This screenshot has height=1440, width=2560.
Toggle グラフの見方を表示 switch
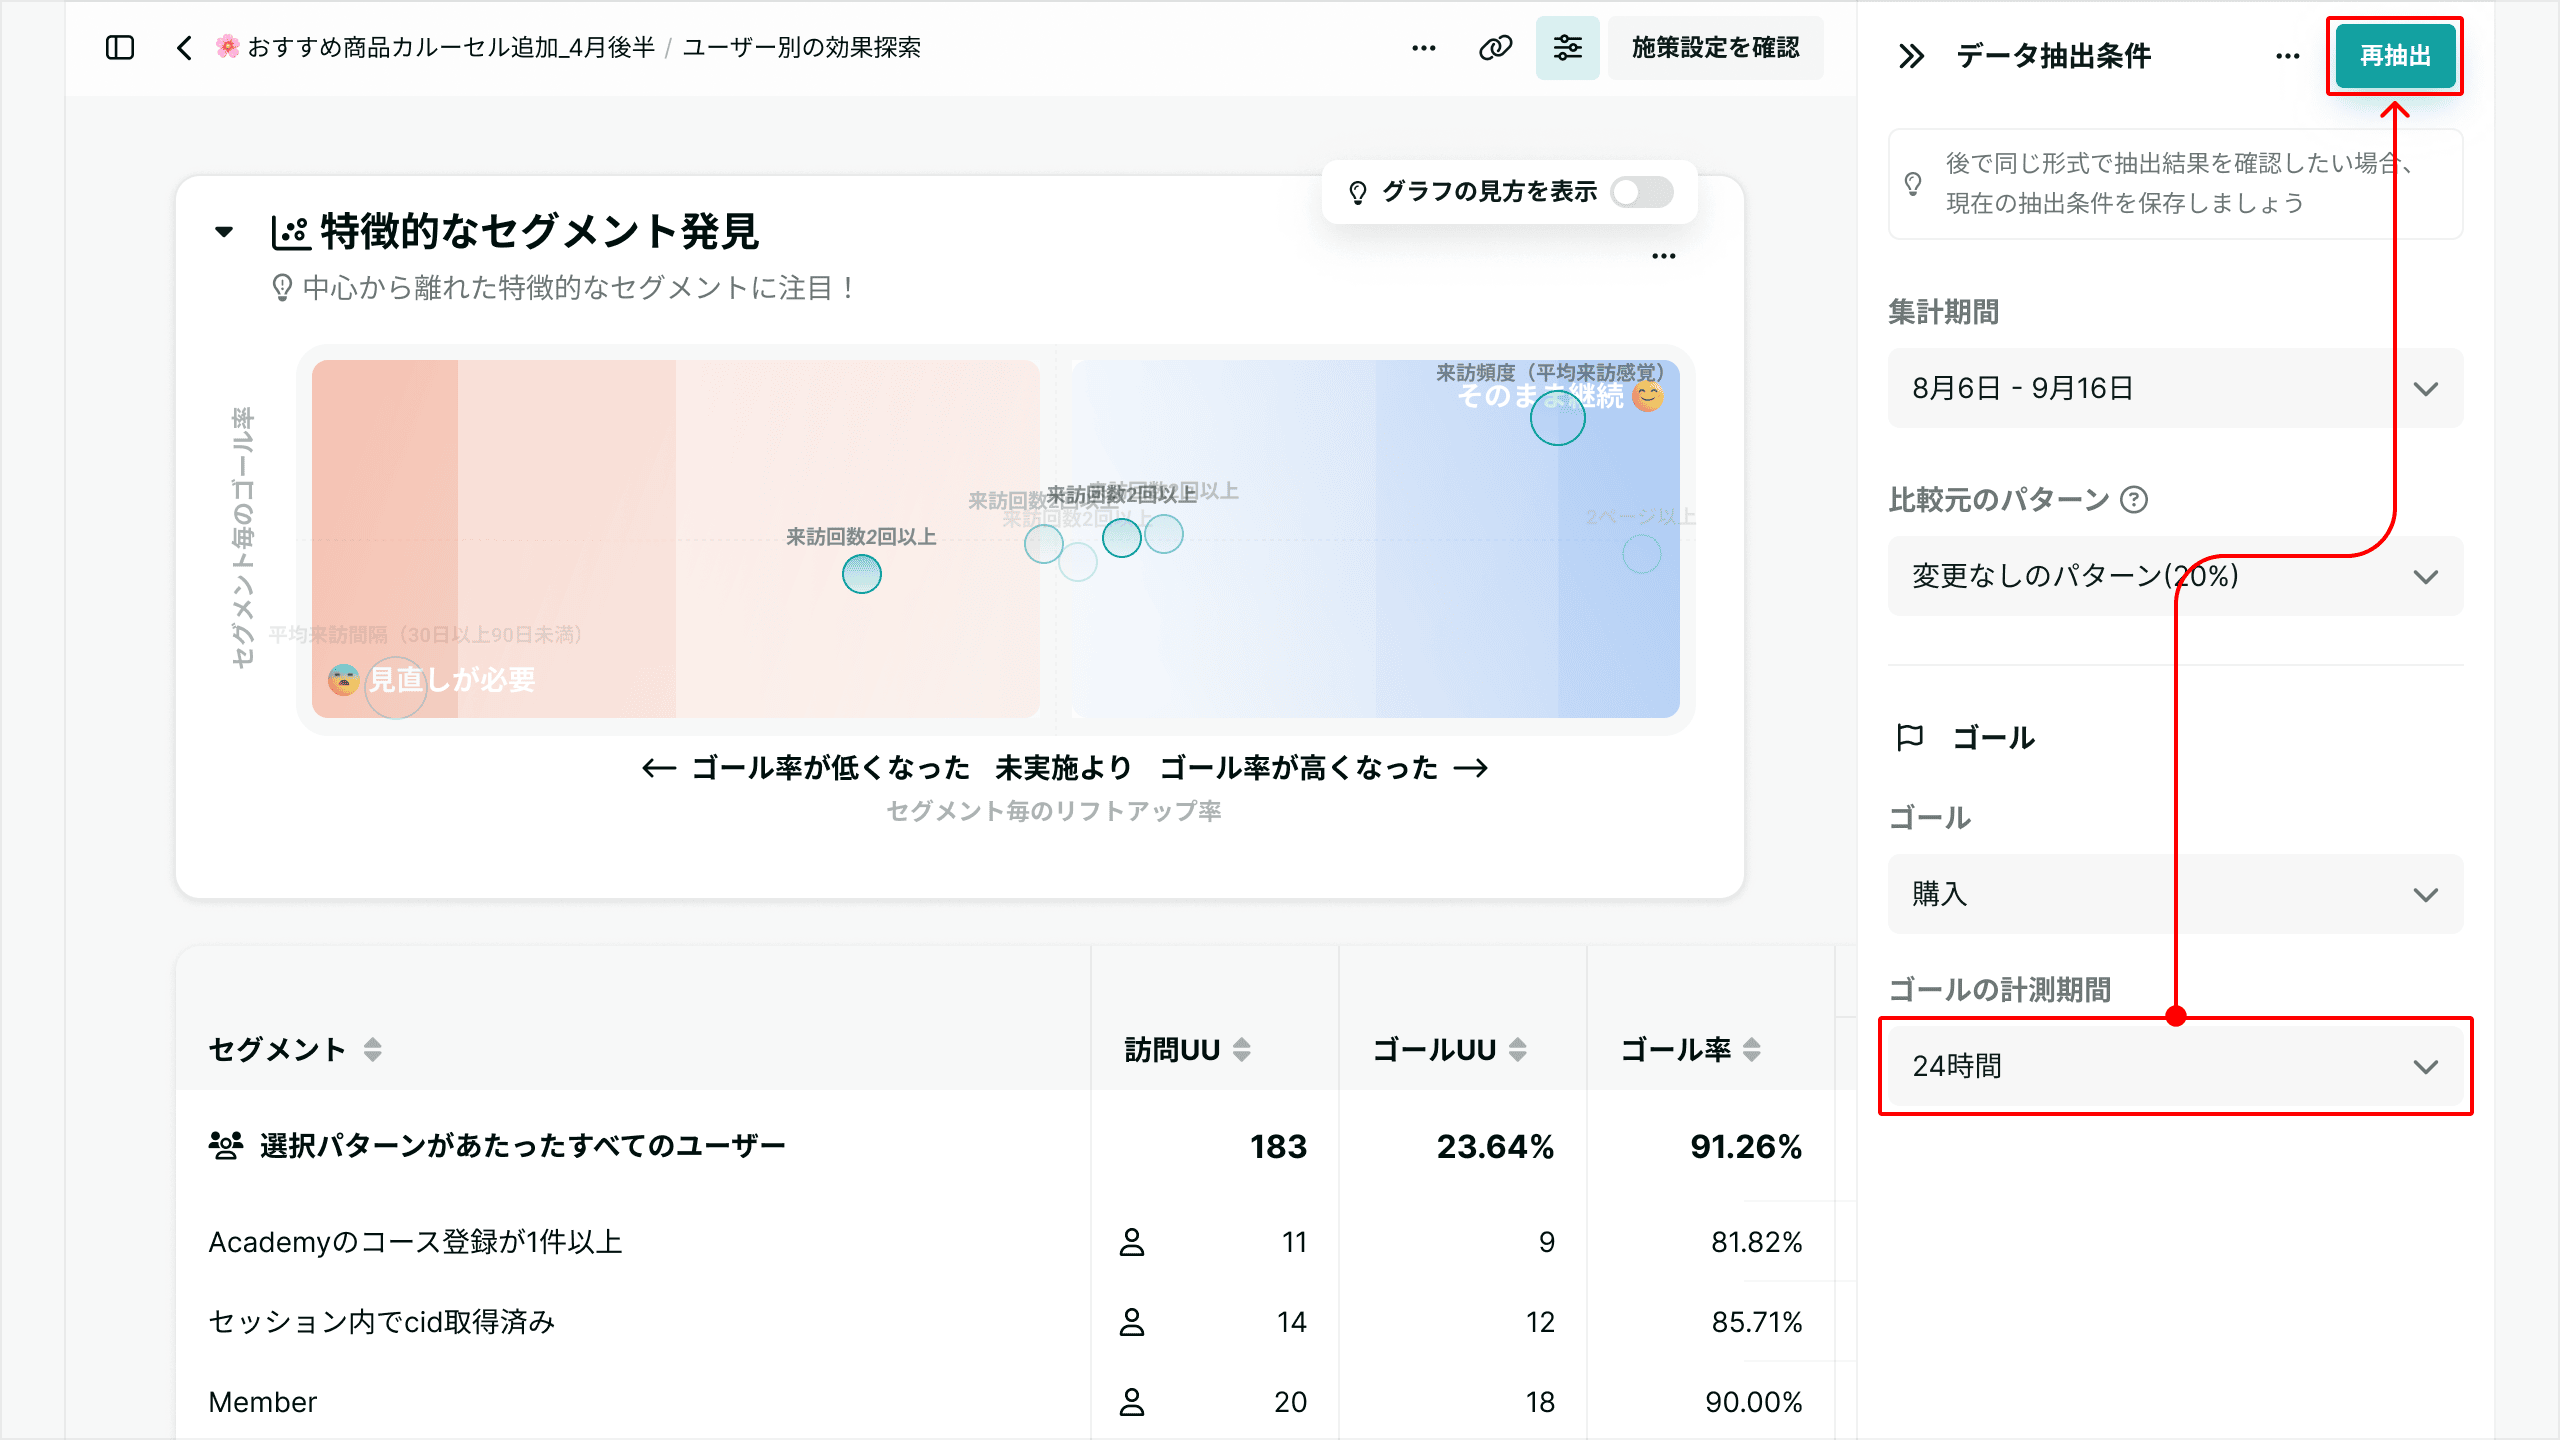point(1642,192)
